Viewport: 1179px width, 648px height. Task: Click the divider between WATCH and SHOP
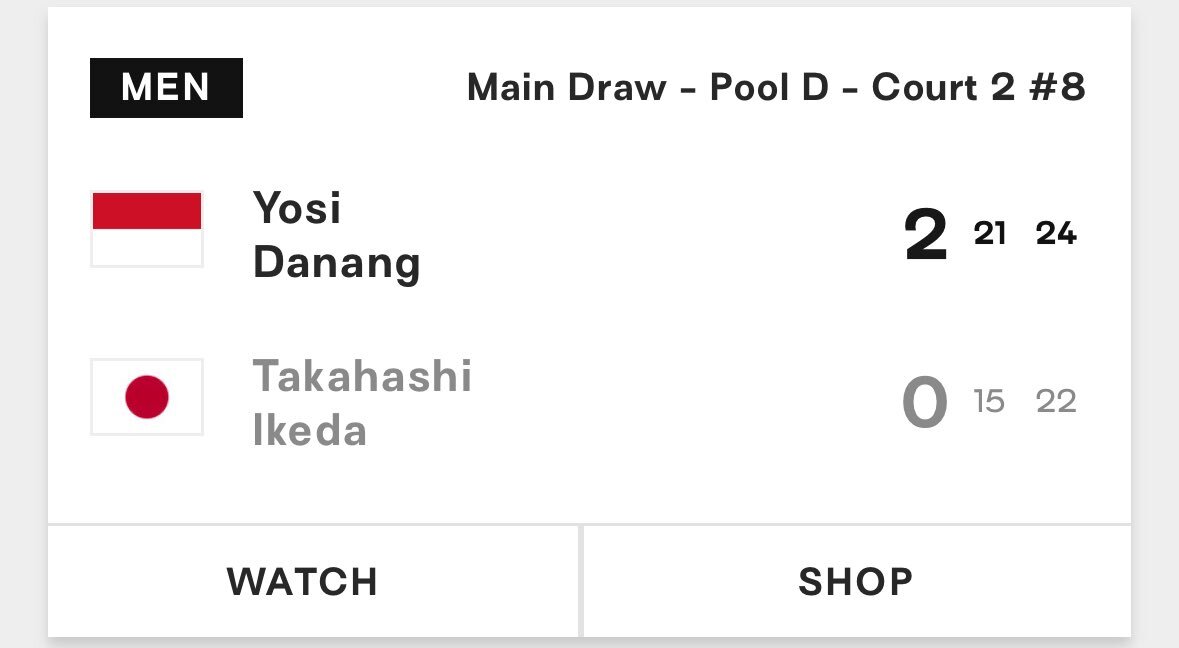coord(580,581)
